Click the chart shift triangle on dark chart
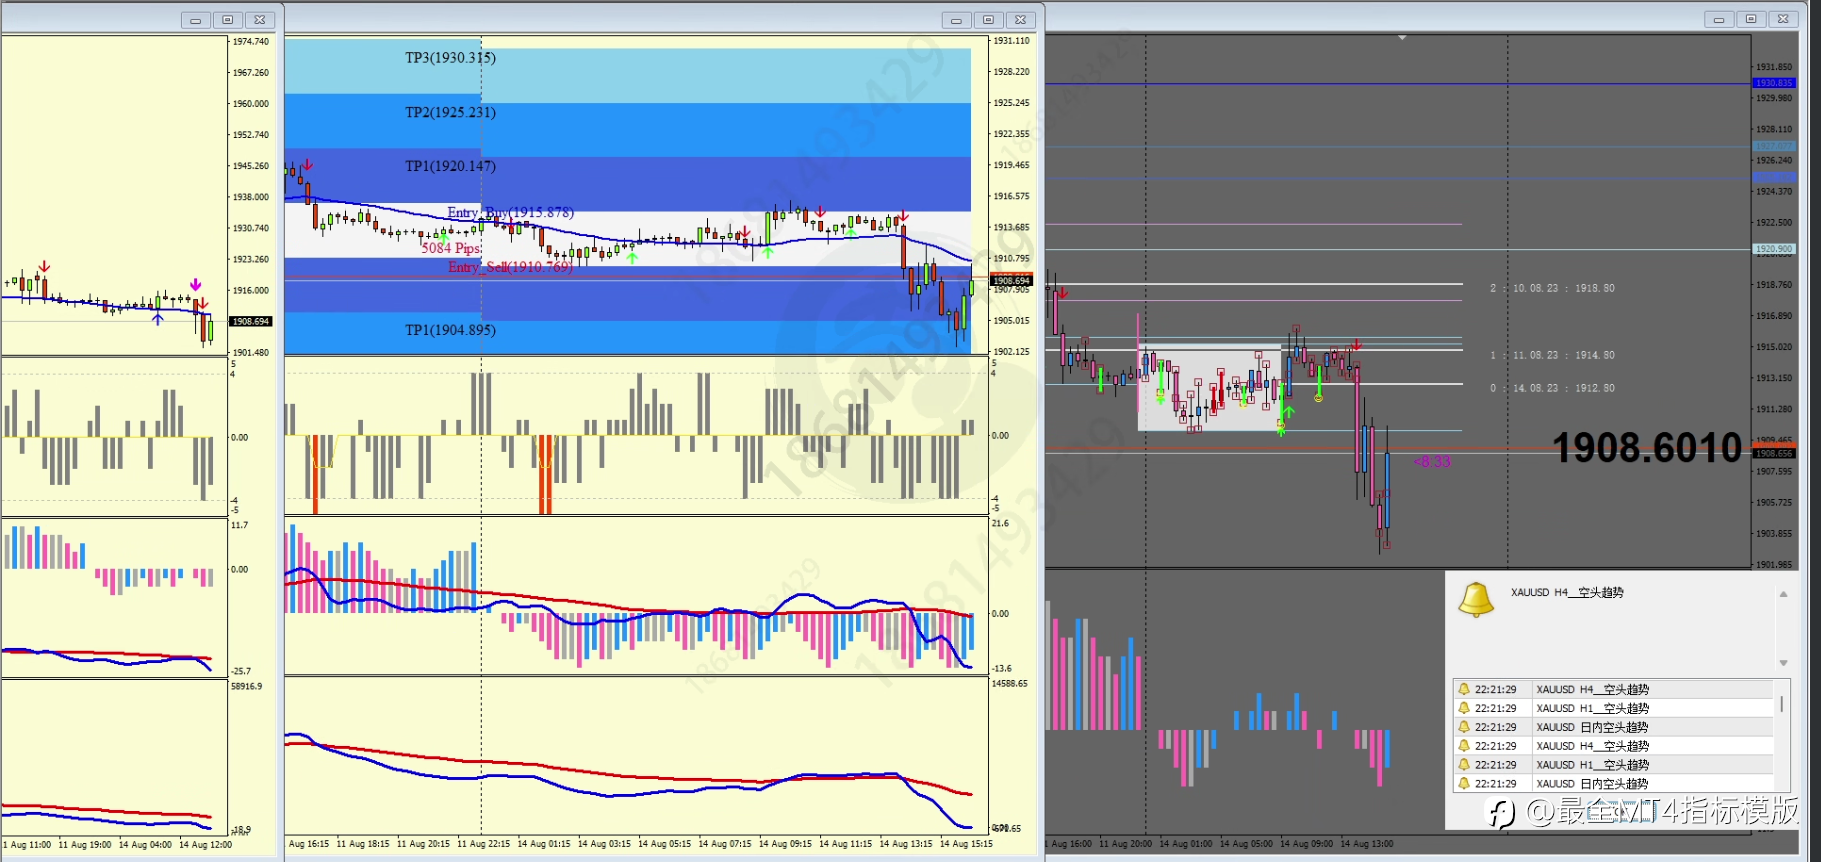Viewport: 1821px width, 862px height. 1402,38
